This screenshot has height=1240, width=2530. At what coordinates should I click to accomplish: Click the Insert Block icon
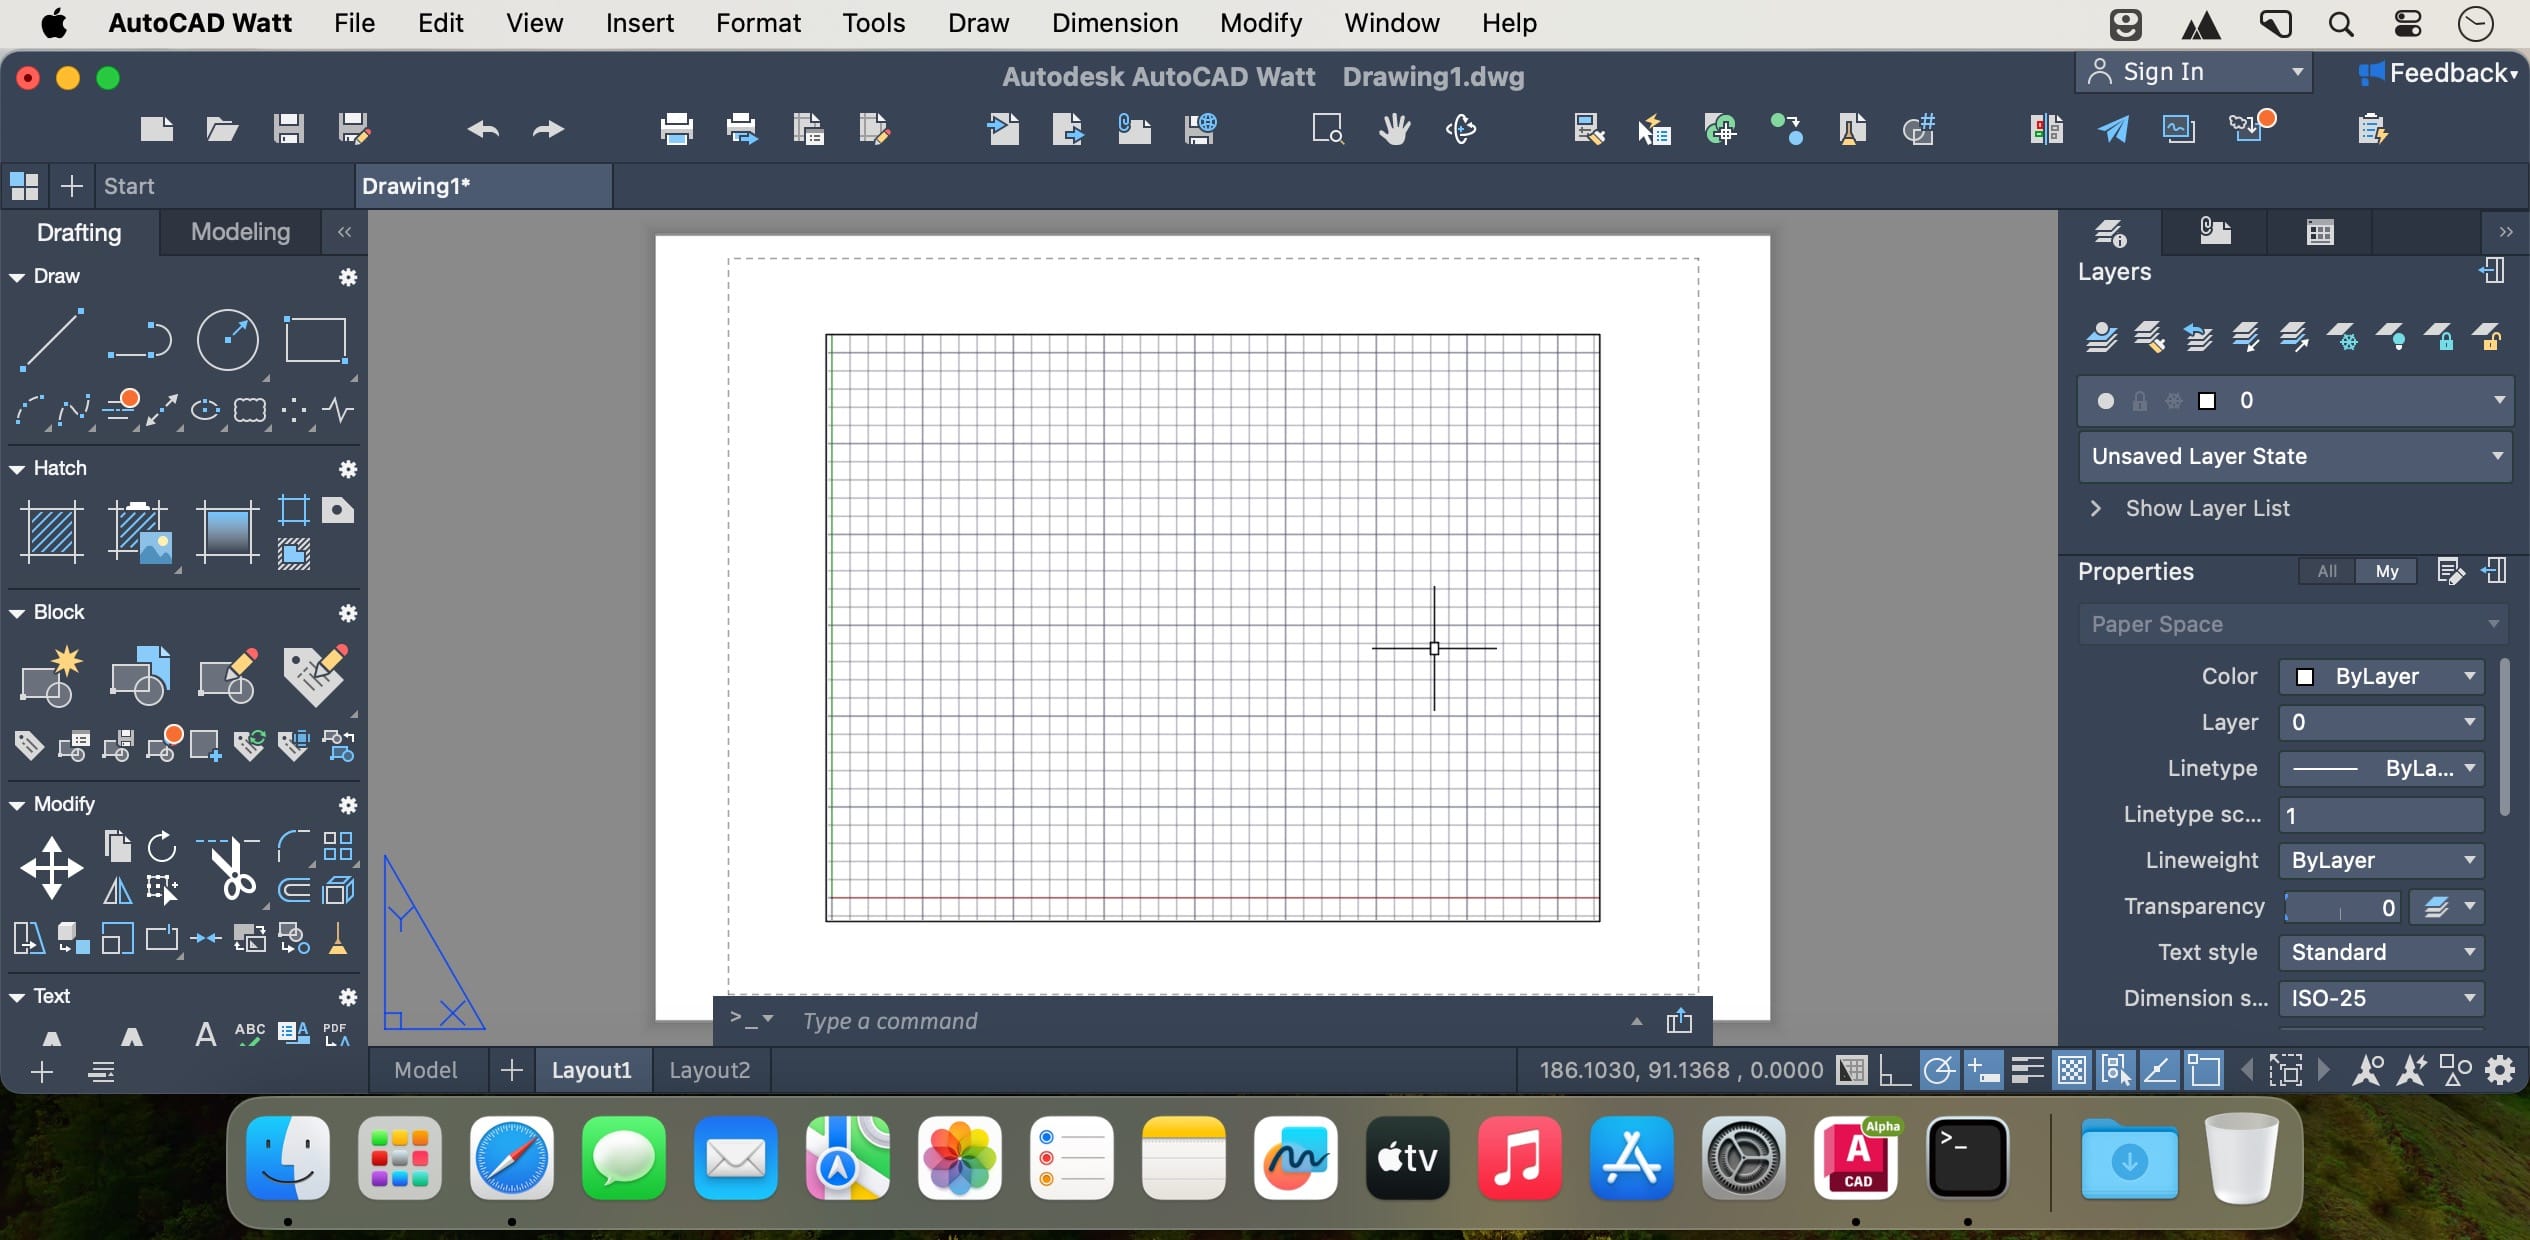coord(140,676)
